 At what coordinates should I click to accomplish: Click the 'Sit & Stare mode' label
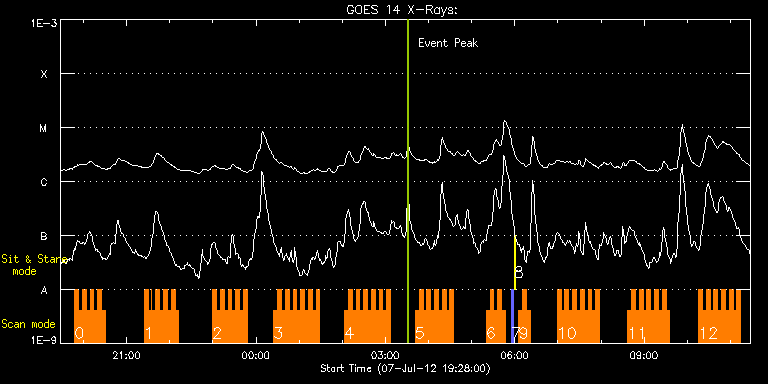coord(34,265)
